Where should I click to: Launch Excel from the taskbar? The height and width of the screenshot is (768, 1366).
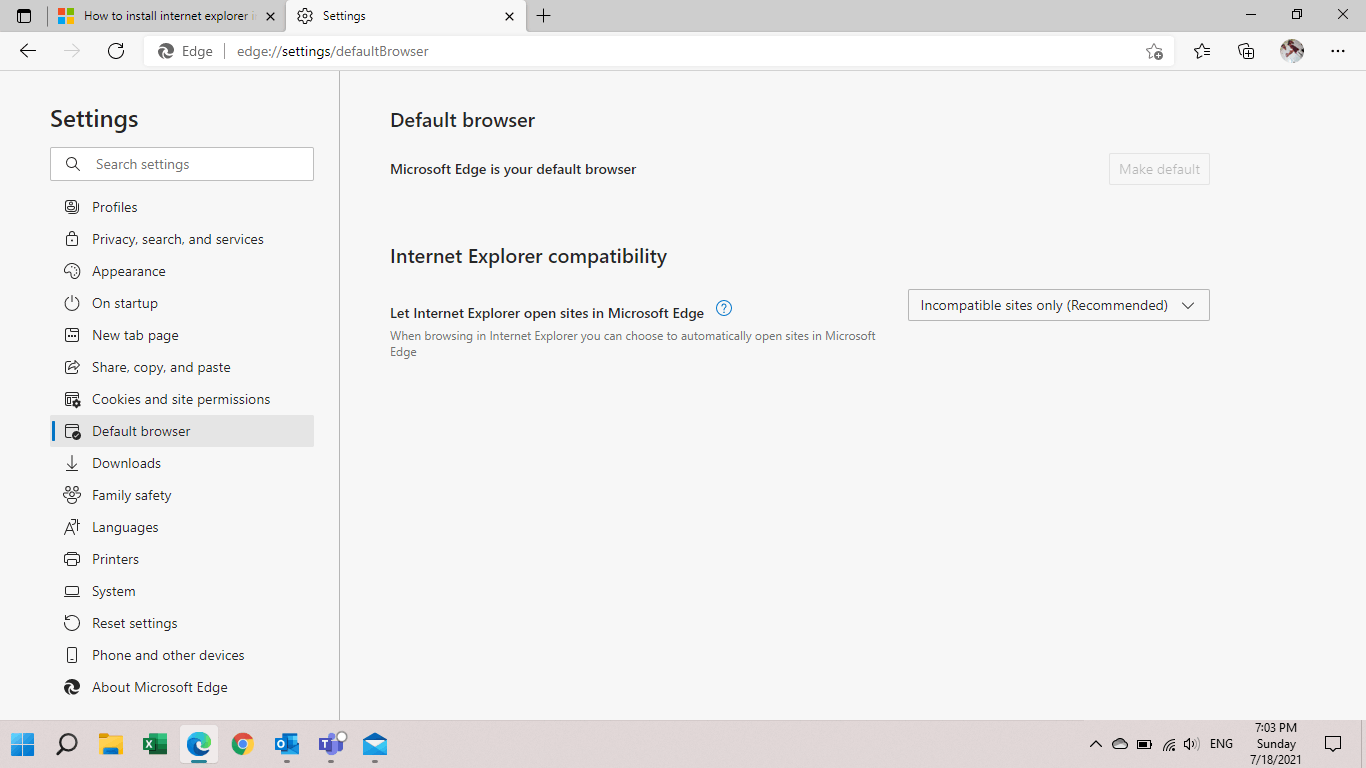[x=154, y=744]
